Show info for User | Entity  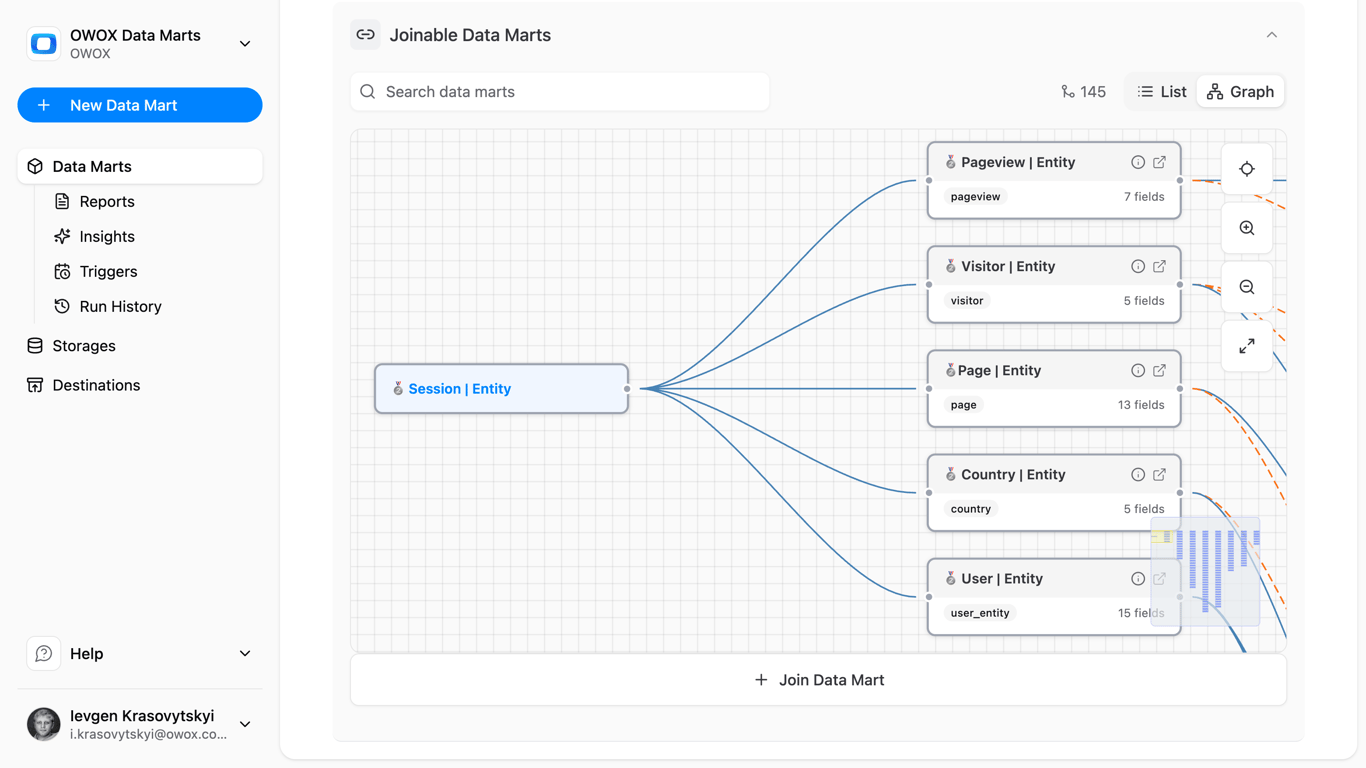pyautogui.click(x=1138, y=578)
